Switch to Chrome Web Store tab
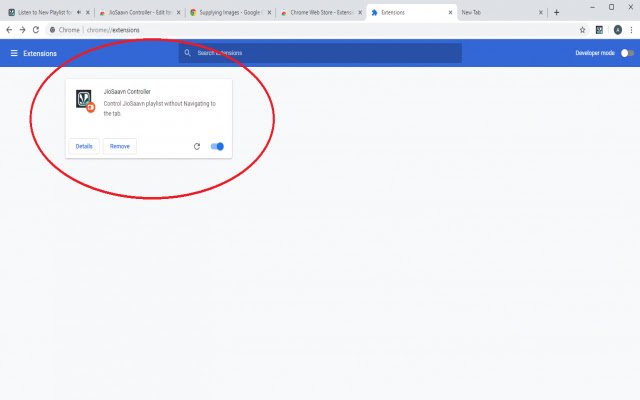The width and height of the screenshot is (640, 400). tap(321, 13)
